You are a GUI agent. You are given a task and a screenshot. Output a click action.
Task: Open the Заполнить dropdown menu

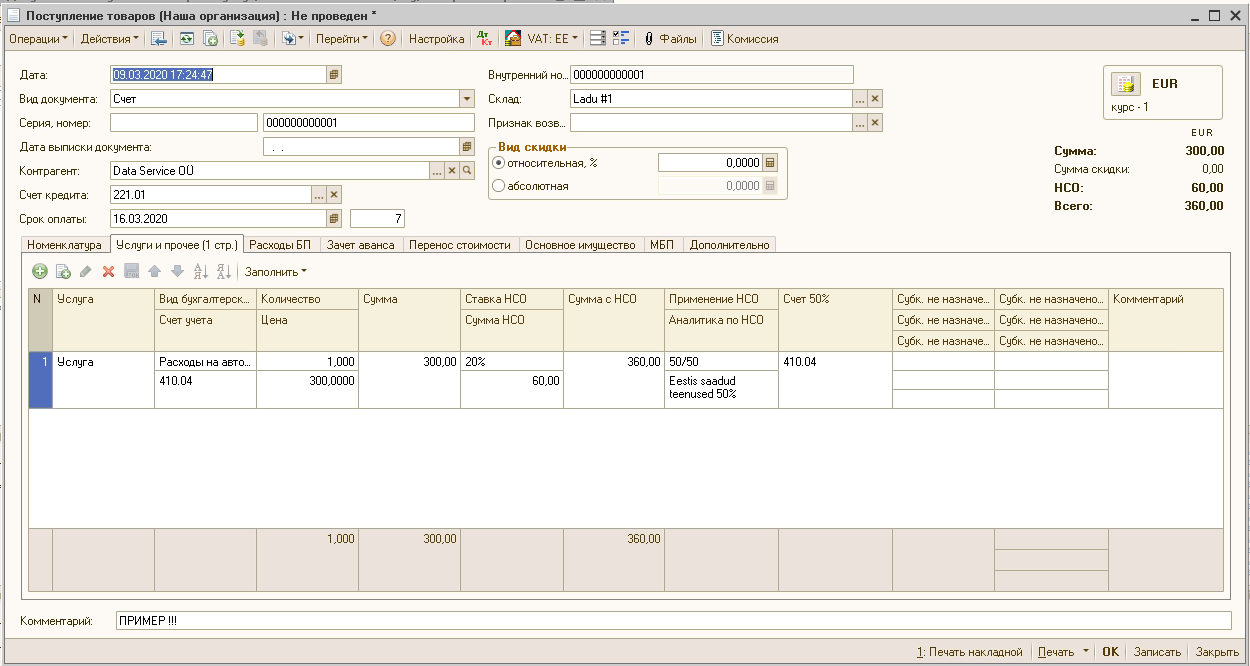(x=276, y=271)
